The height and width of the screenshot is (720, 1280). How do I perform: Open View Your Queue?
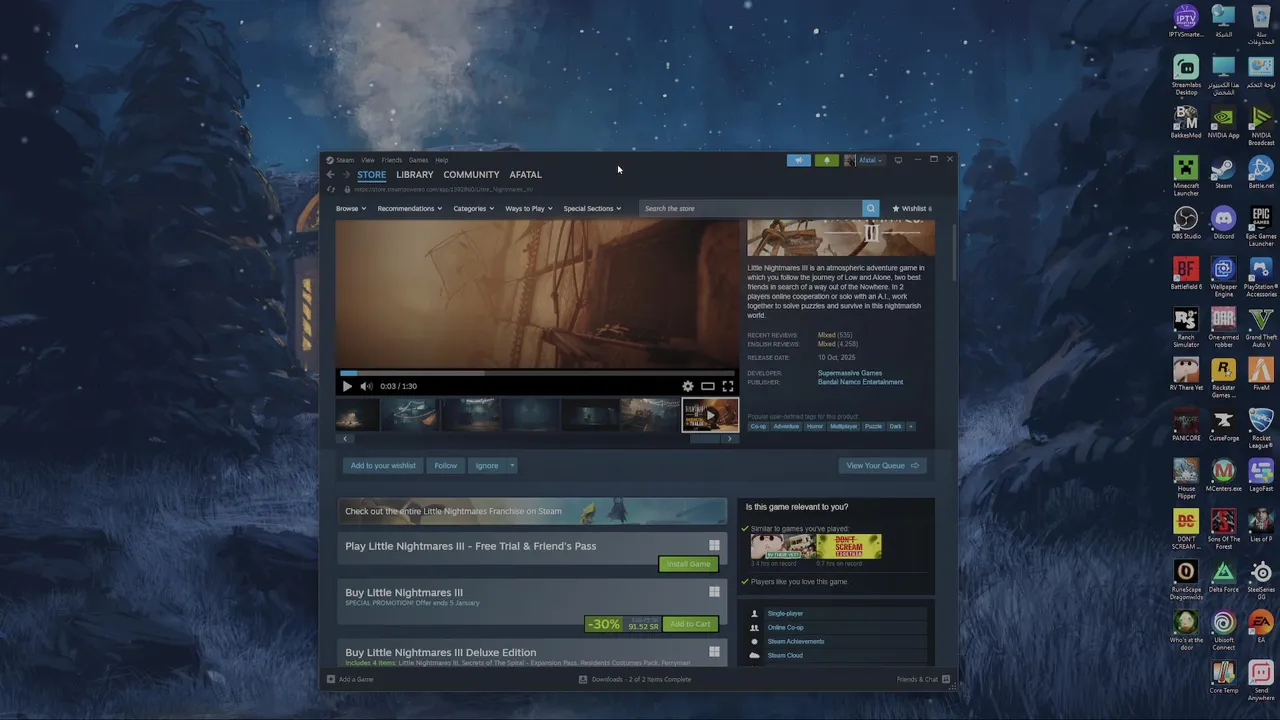tap(882, 465)
